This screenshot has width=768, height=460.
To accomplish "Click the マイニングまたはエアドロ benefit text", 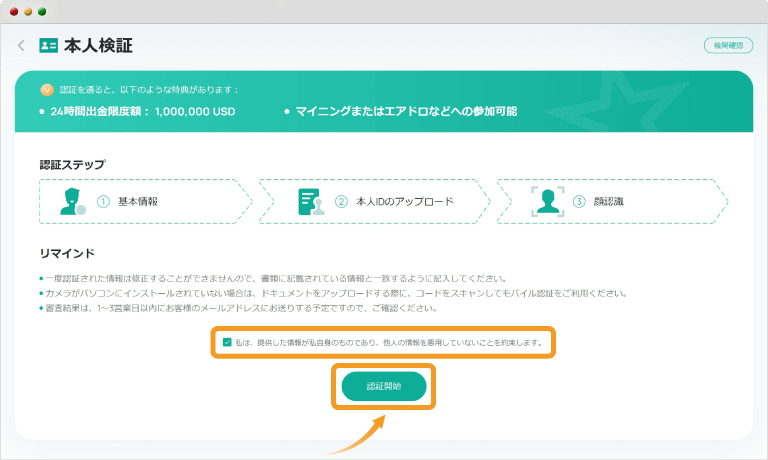I will [405, 111].
